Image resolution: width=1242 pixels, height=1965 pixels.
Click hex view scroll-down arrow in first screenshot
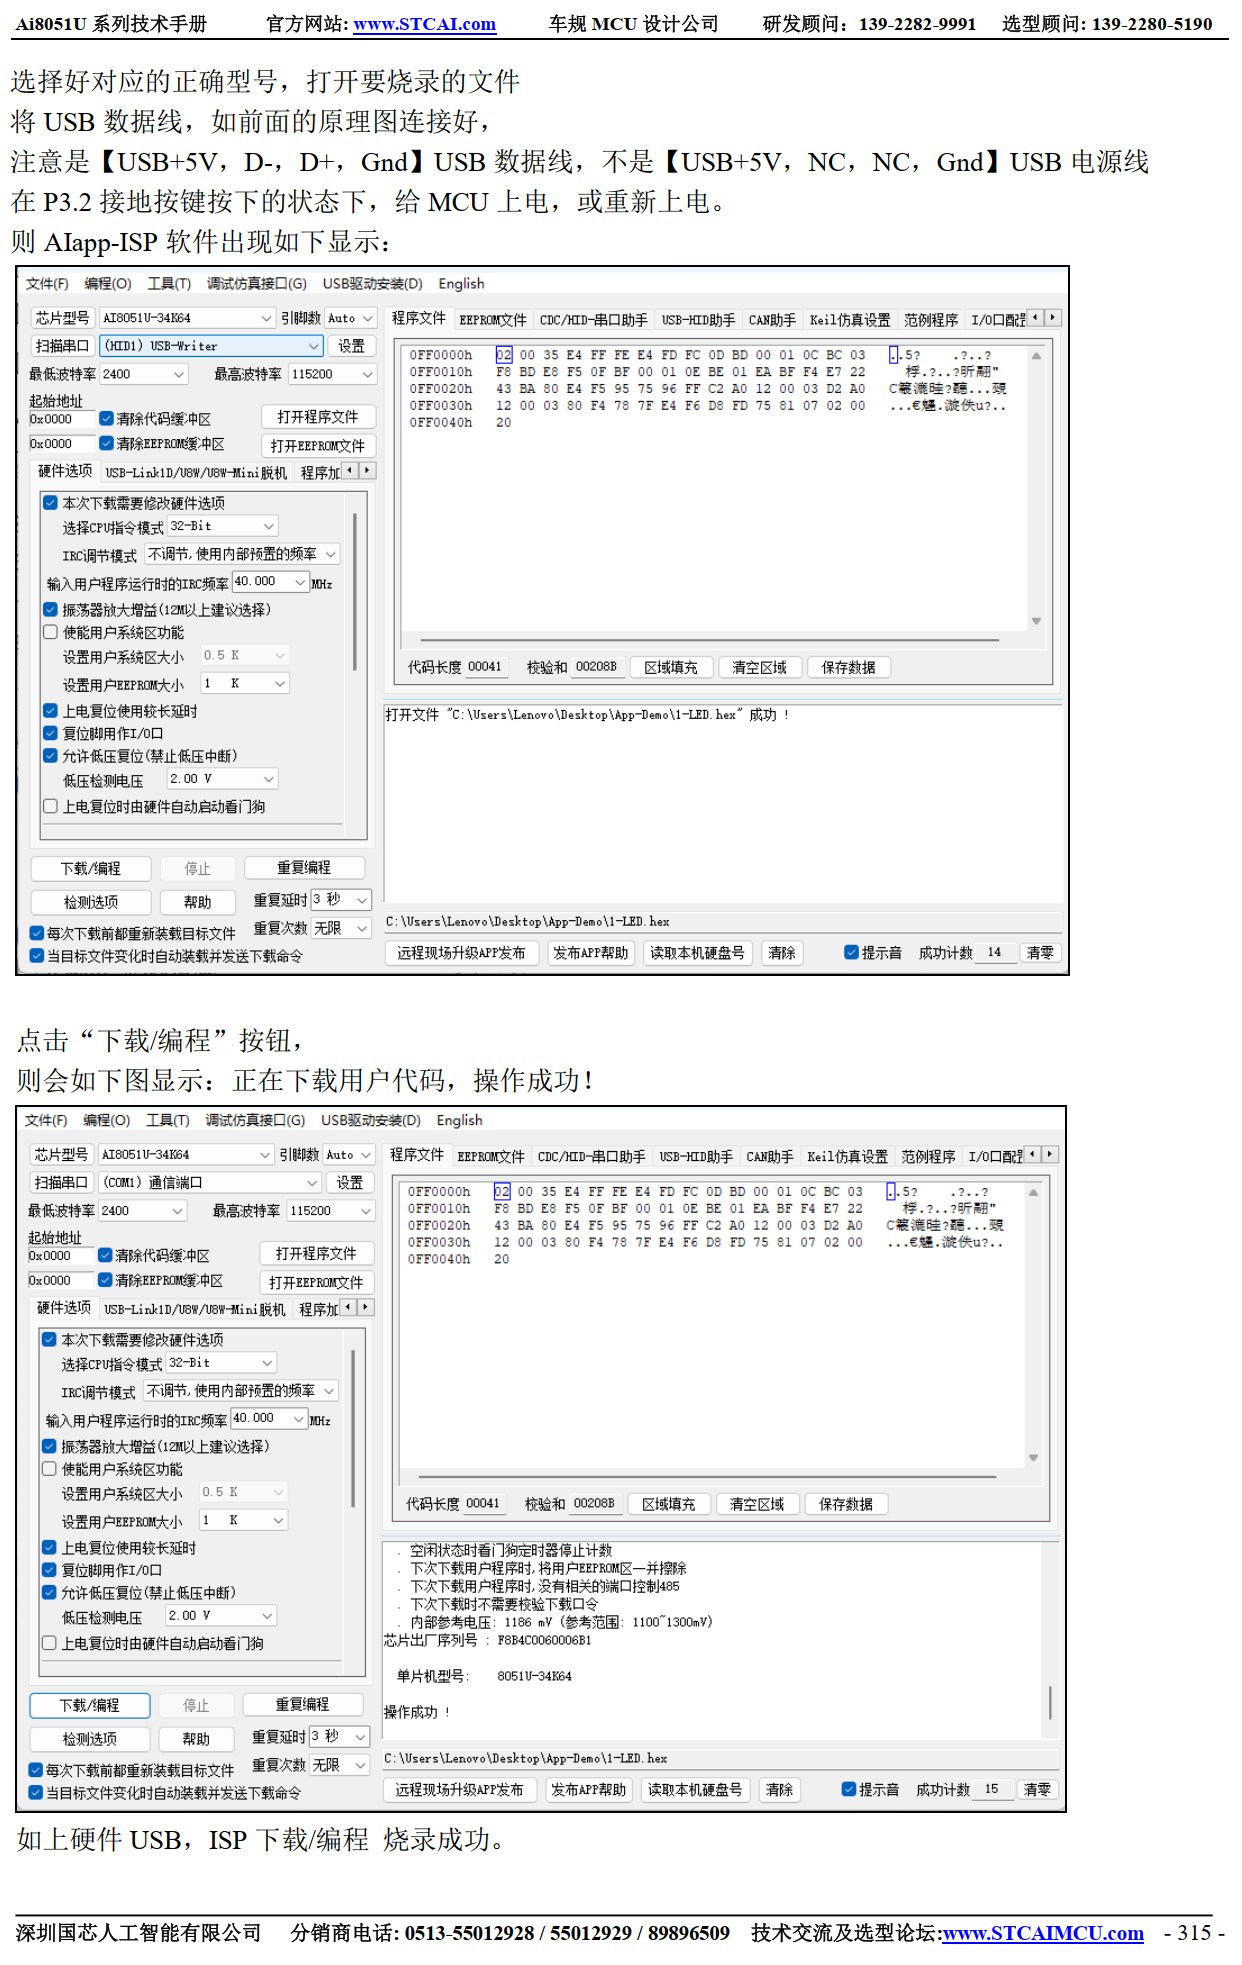coord(1037,621)
